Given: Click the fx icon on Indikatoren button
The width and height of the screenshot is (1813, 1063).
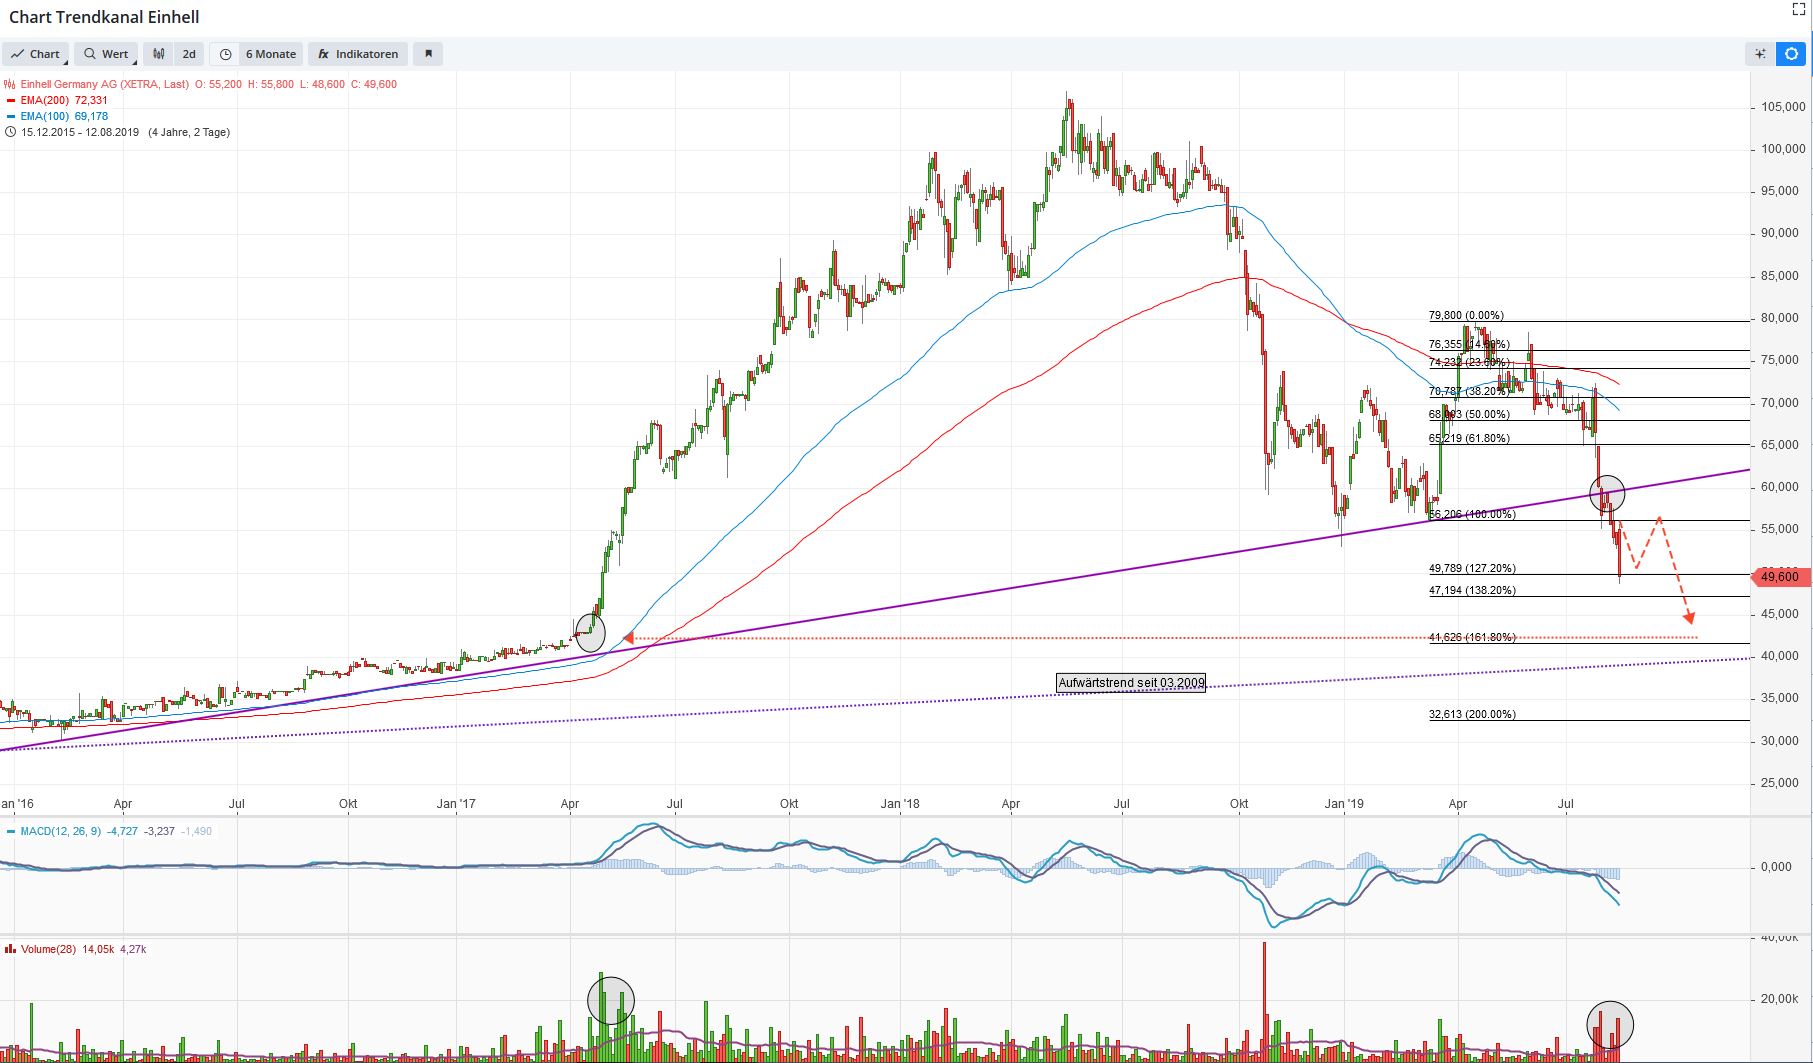Looking at the screenshot, I should click(x=323, y=54).
